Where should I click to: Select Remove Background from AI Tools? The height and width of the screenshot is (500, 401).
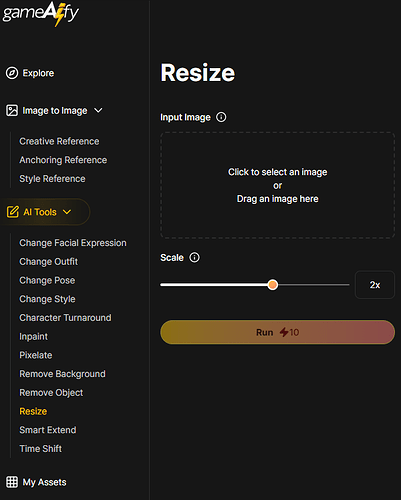click(x=62, y=374)
